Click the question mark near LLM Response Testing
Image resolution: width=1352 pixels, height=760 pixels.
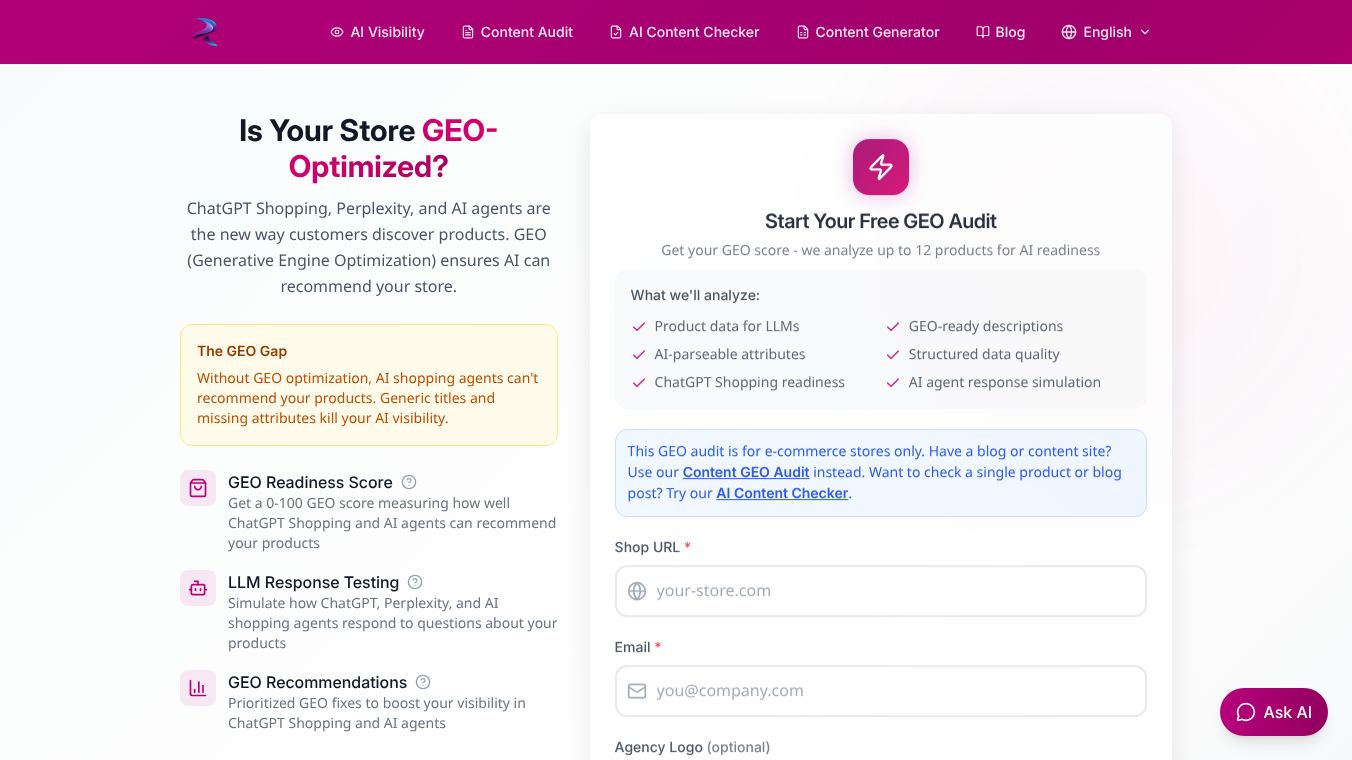pyautogui.click(x=415, y=582)
